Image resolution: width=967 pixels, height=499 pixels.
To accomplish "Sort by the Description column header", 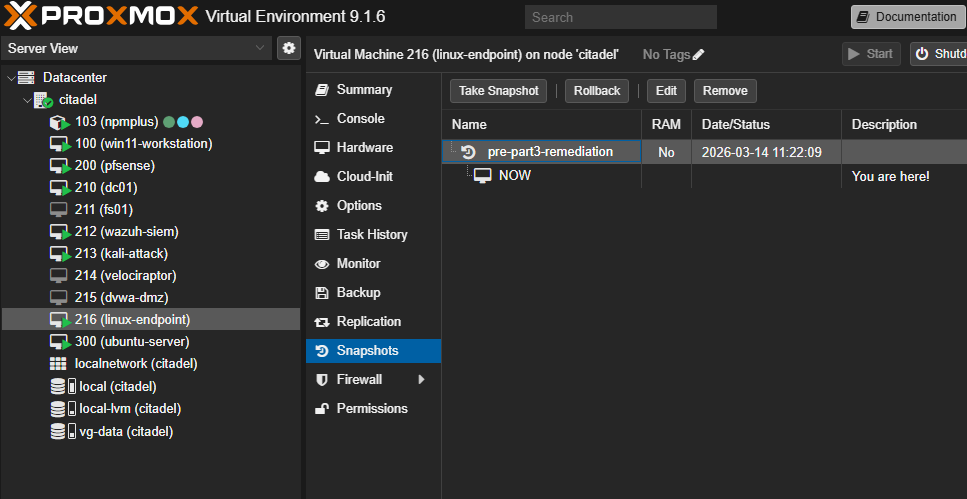I will 904,125.
